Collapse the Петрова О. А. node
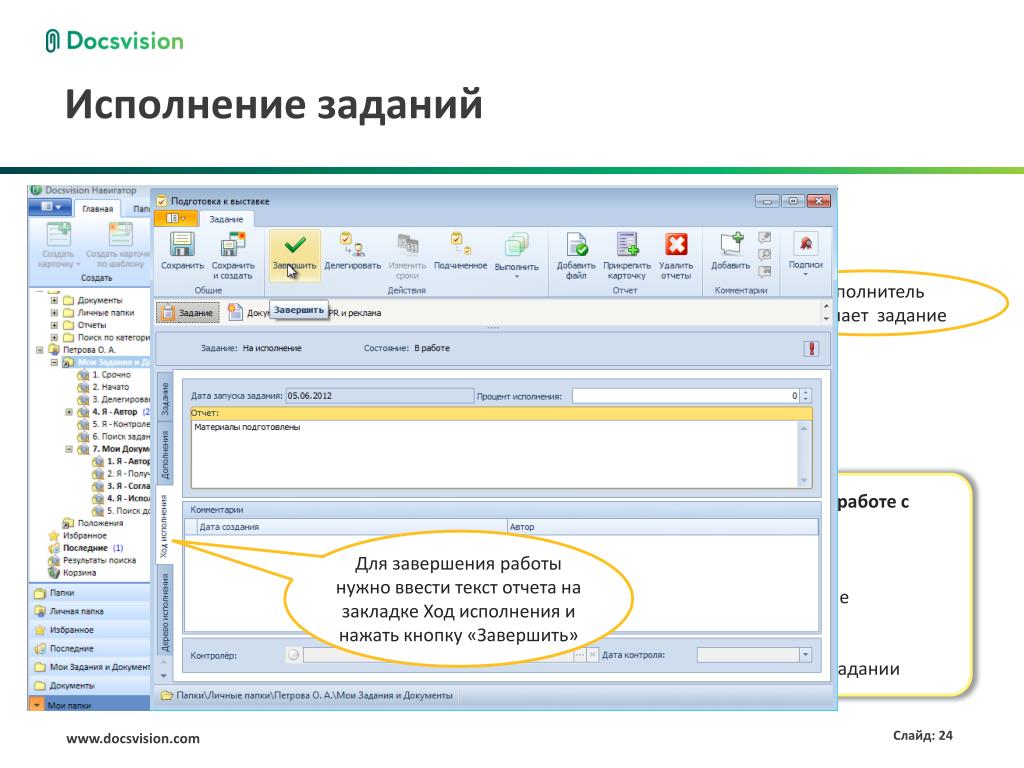 pyautogui.click(x=39, y=350)
